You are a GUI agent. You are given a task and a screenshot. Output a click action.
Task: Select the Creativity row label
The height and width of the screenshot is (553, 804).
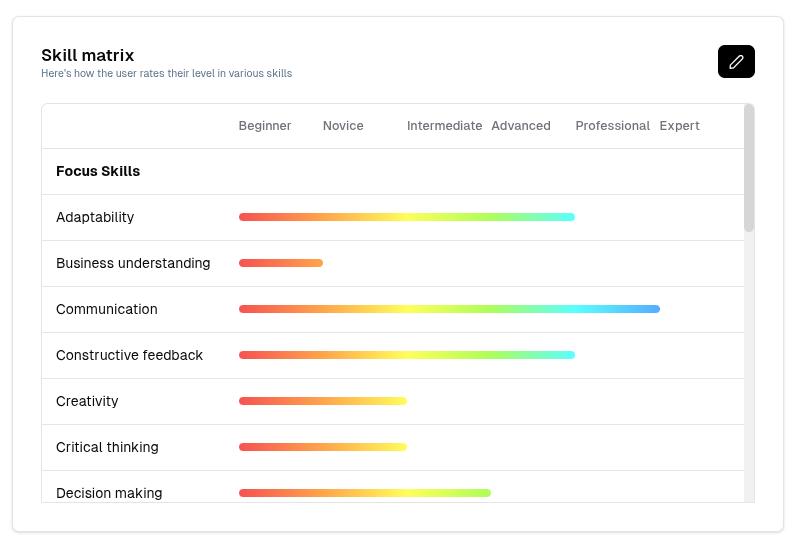pyautogui.click(x=87, y=401)
